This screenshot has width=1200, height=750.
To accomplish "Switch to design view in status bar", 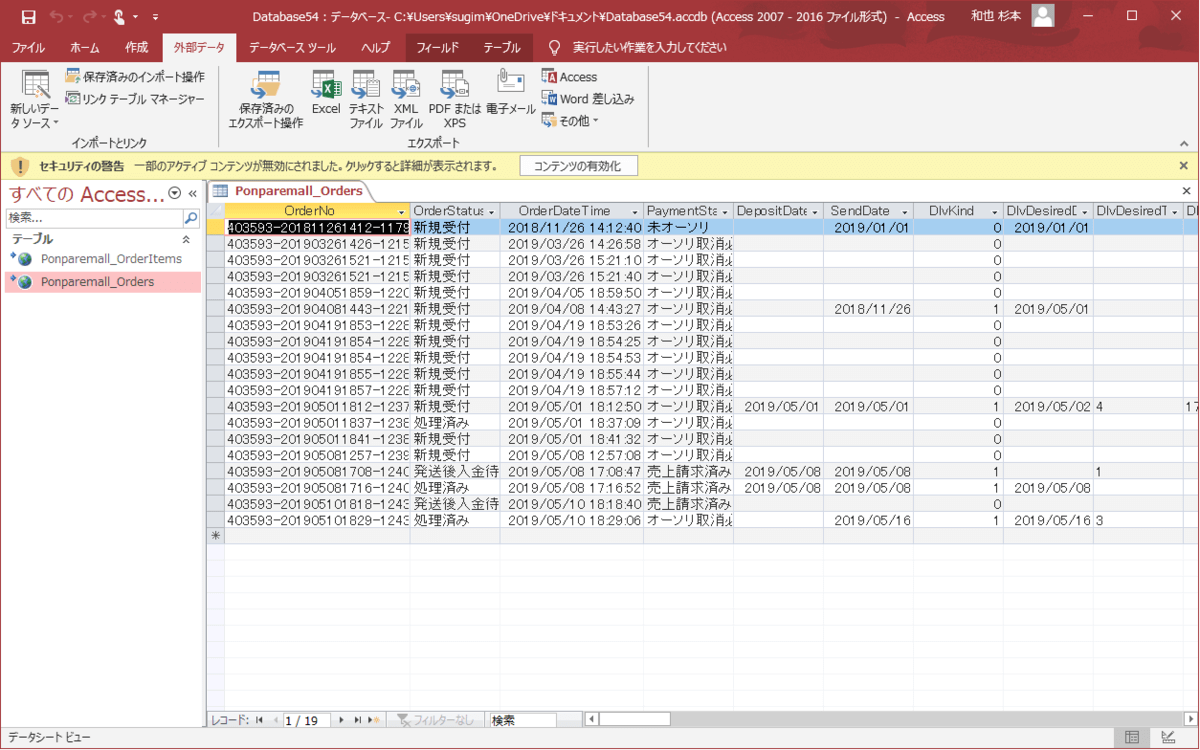I will pos(1168,738).
